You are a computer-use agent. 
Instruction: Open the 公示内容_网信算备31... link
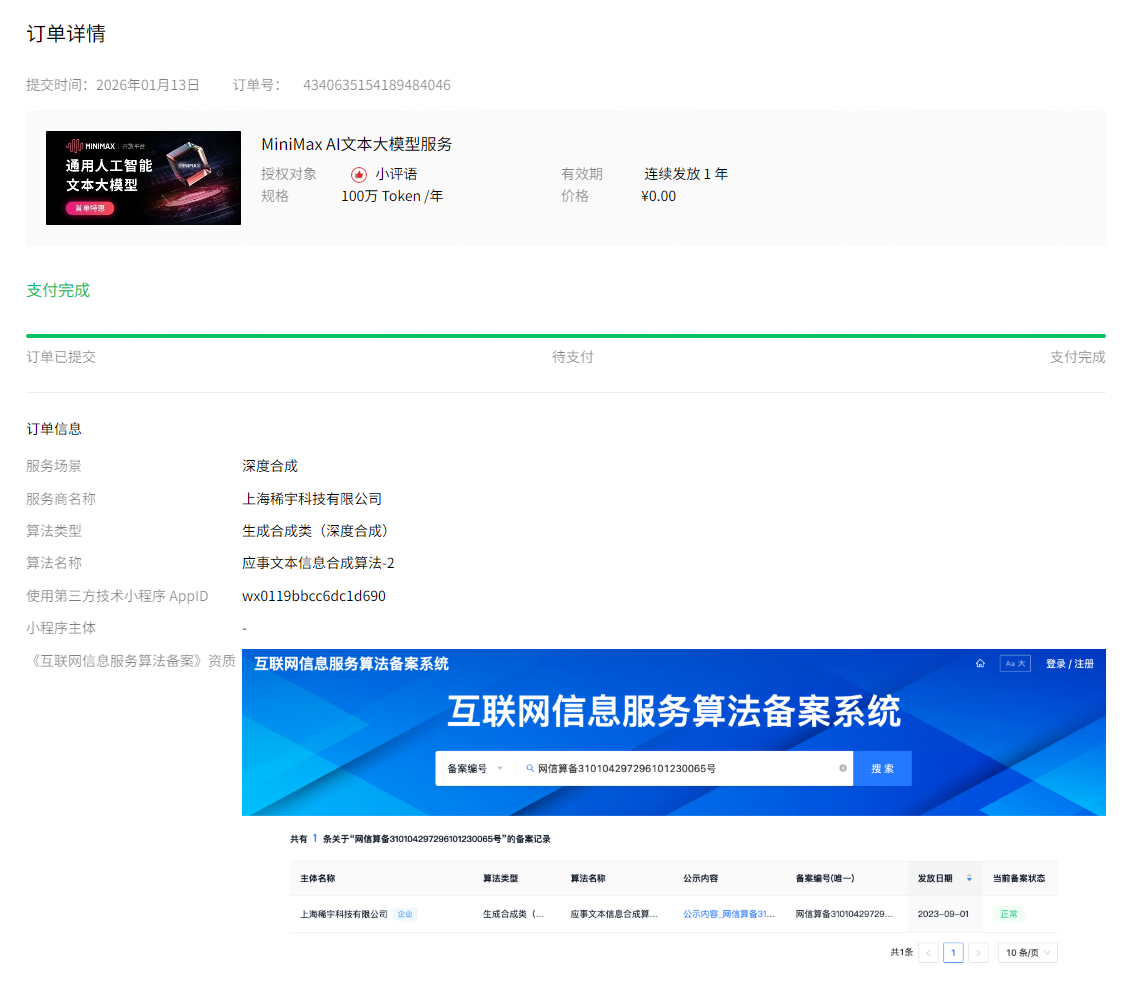(x=729, y=914)
